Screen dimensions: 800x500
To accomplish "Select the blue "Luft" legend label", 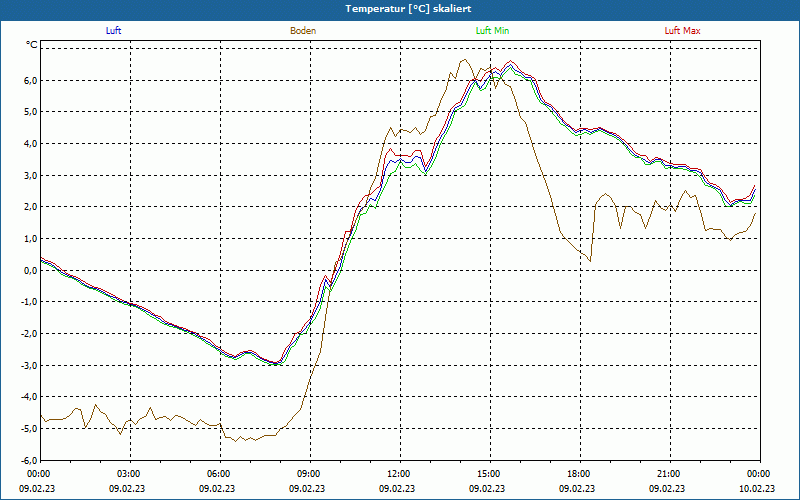I will coord(113,31).
